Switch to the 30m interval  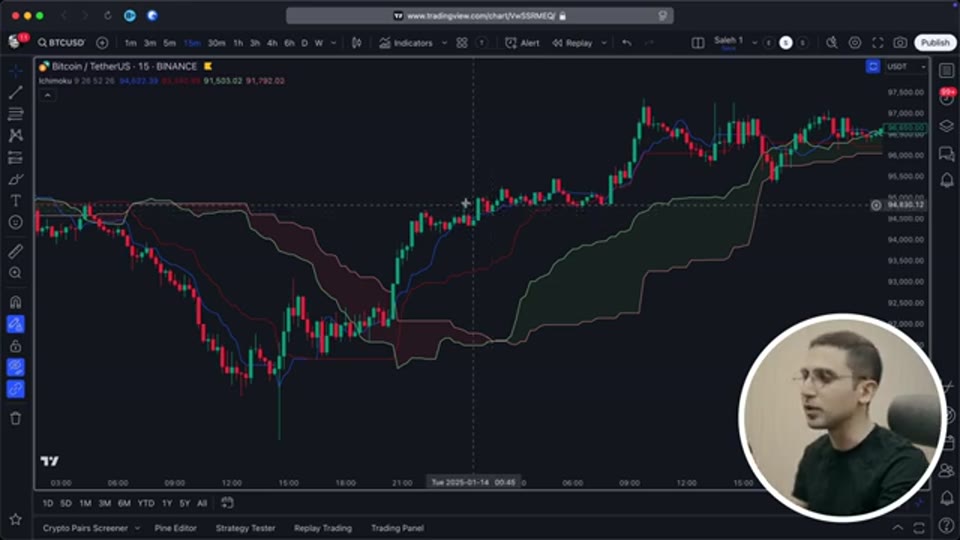pos(216,43)
